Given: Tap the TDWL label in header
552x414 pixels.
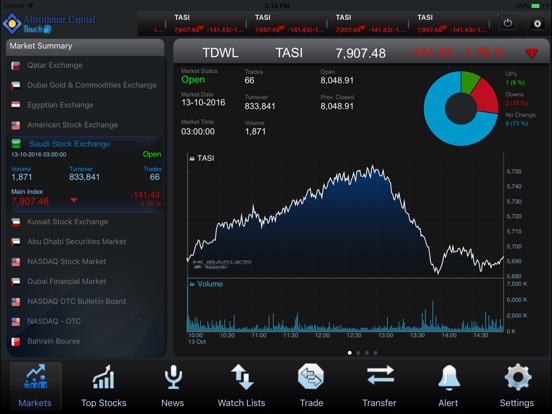Looking at the screenshot, I should click(x=220, y=53).
